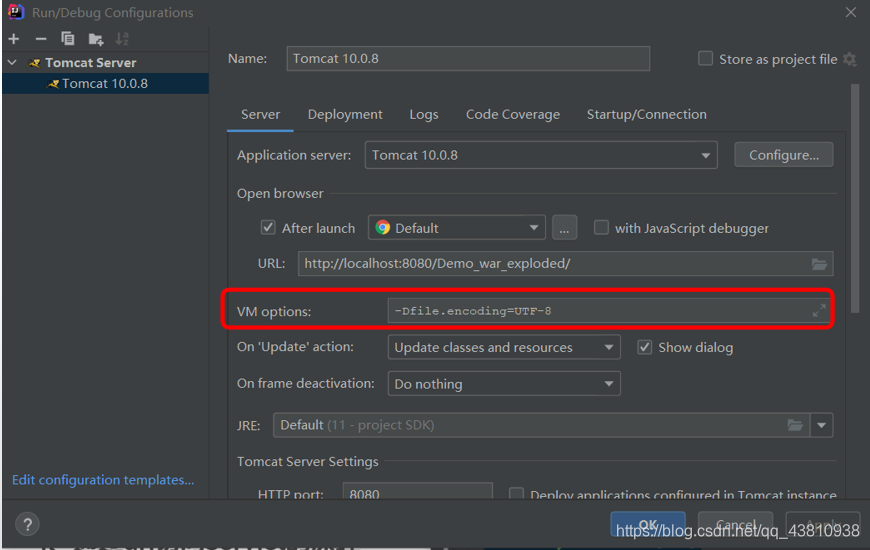Click the HTTP port field

[x=417, y=492]
